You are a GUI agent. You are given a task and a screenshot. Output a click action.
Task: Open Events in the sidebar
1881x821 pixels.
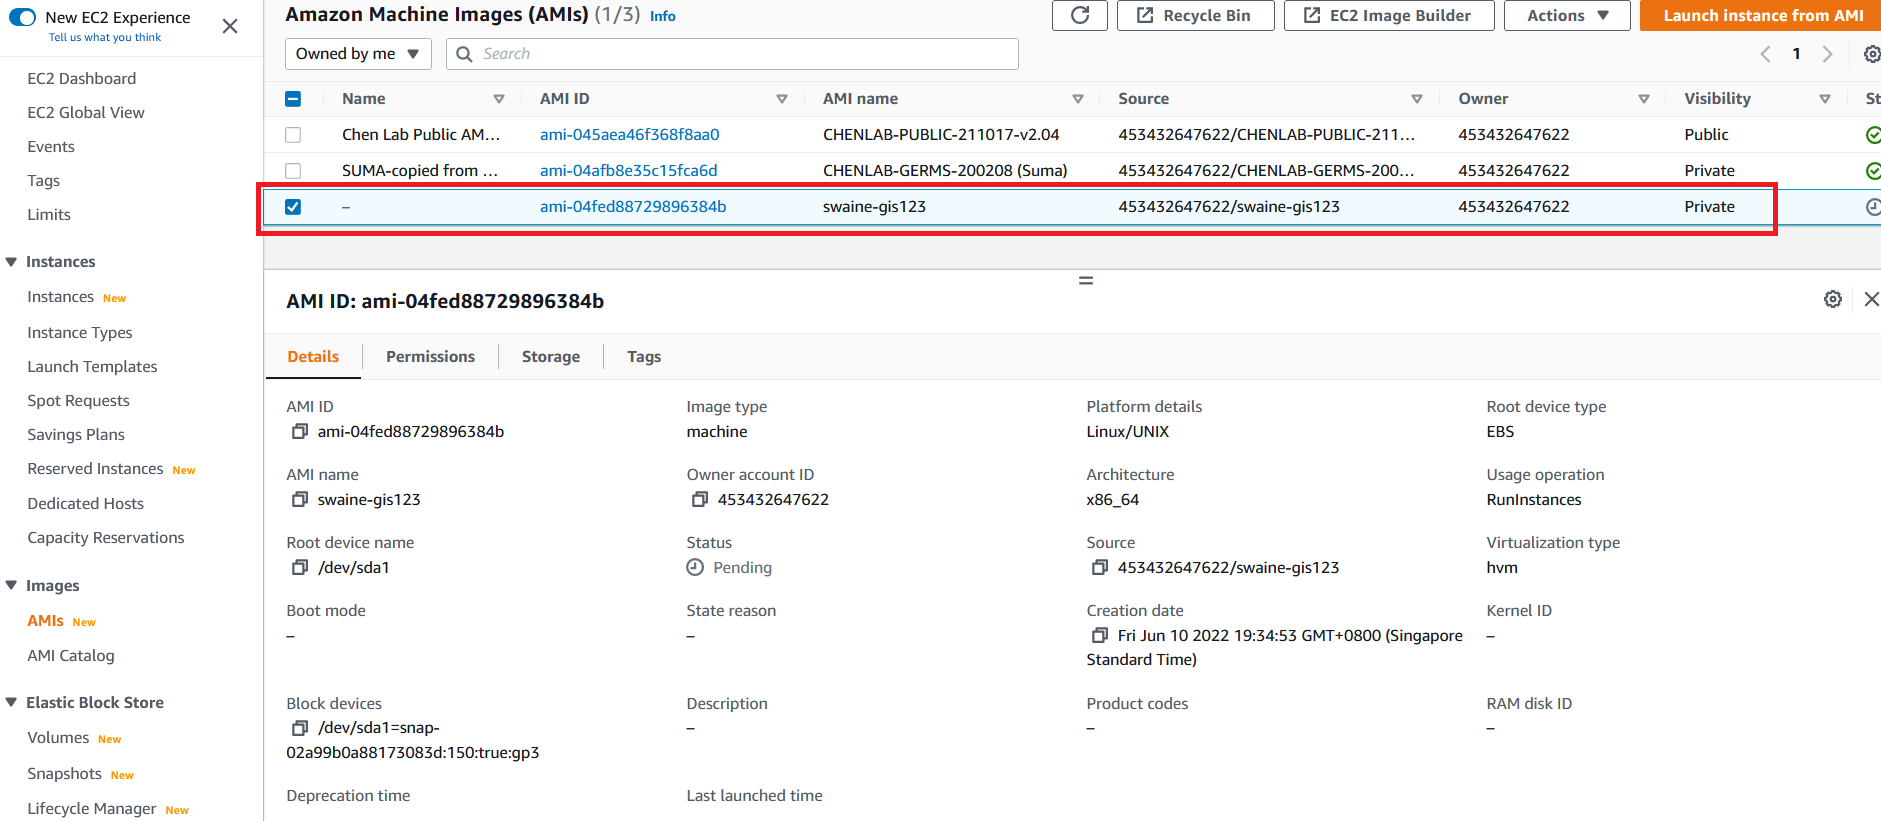(x=51, y=147)
